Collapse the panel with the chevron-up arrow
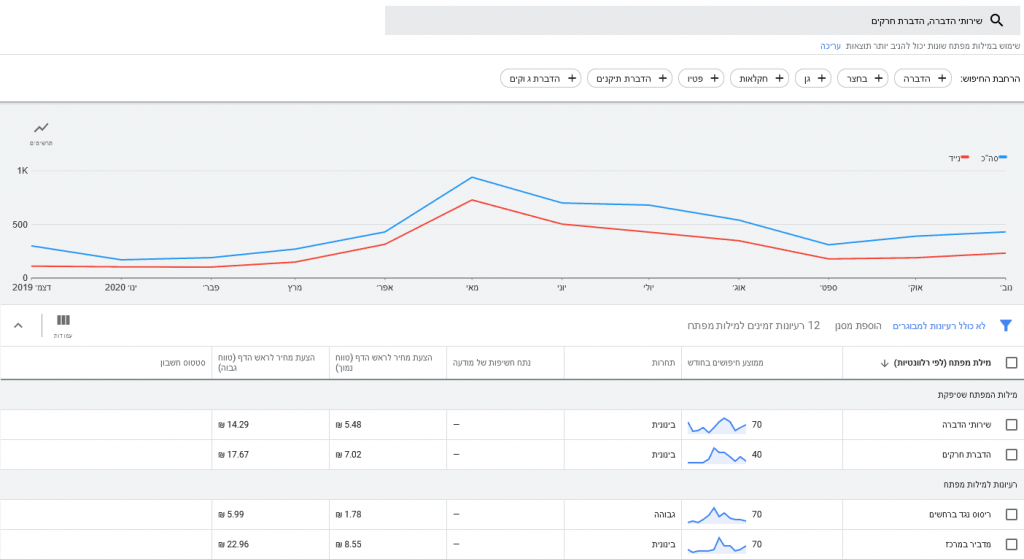This screenshot has width=1024, height=559. pos(18,325)
